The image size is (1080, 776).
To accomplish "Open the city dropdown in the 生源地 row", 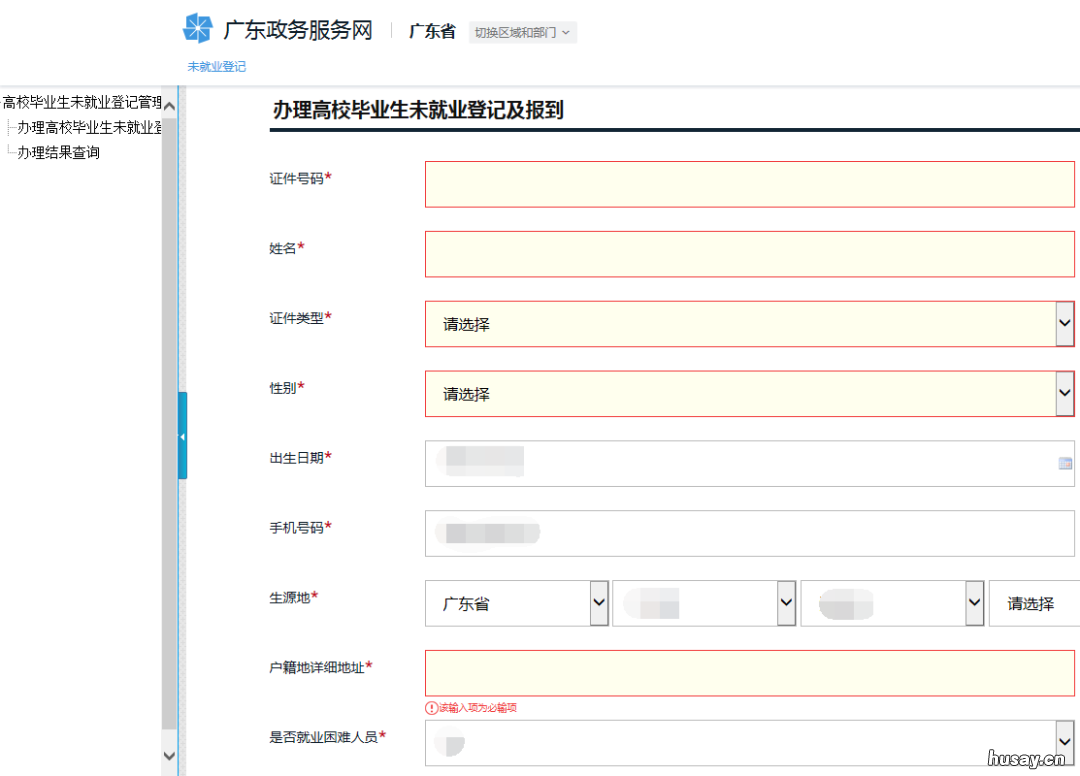I will click(x=784, y=603).
